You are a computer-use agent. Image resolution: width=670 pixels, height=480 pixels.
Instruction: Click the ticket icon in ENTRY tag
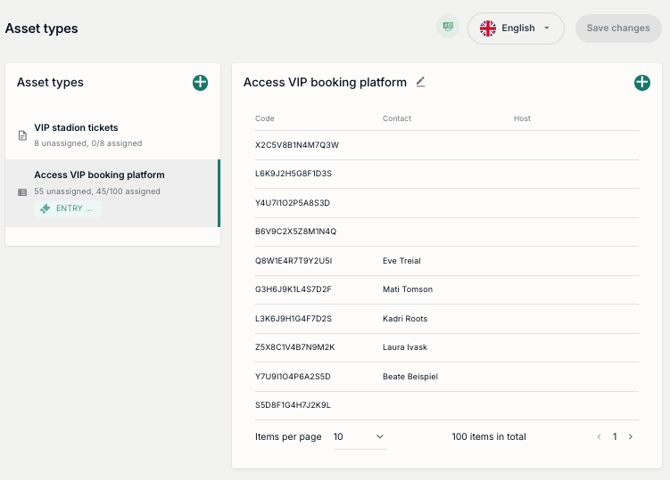45,209
